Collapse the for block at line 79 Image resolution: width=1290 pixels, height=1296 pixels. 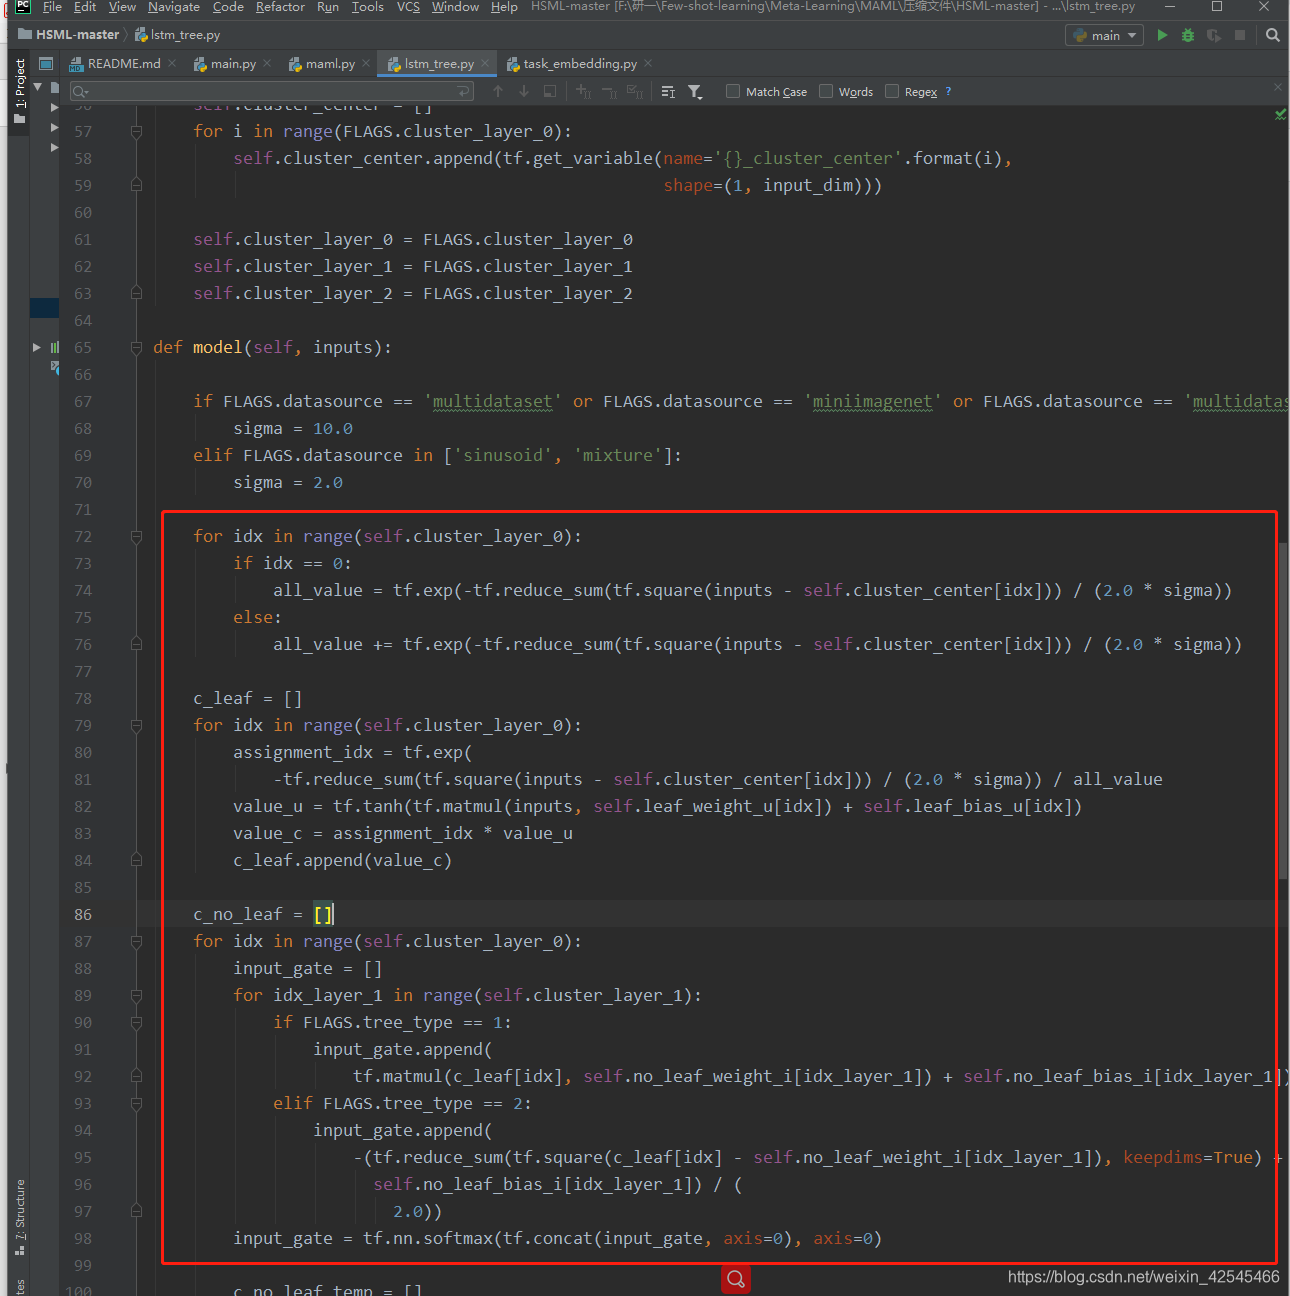point(136,725)
